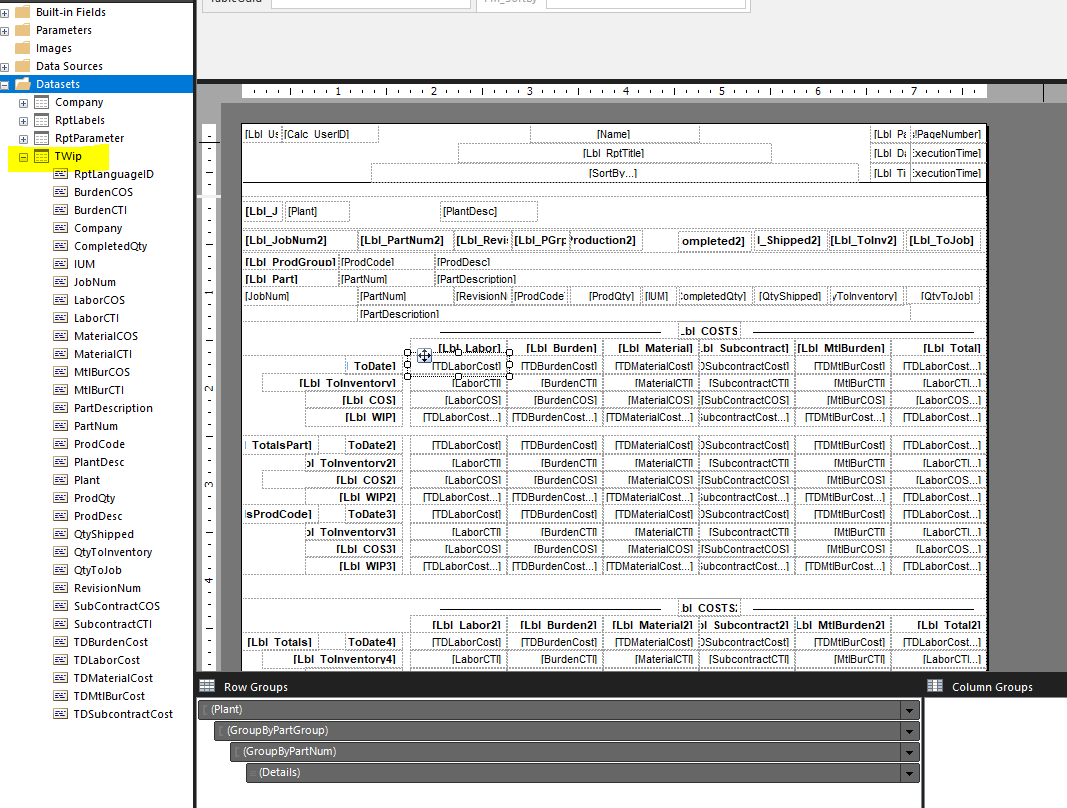
Task: Collapse the Datasets folder node
Action: pos(4,85)
